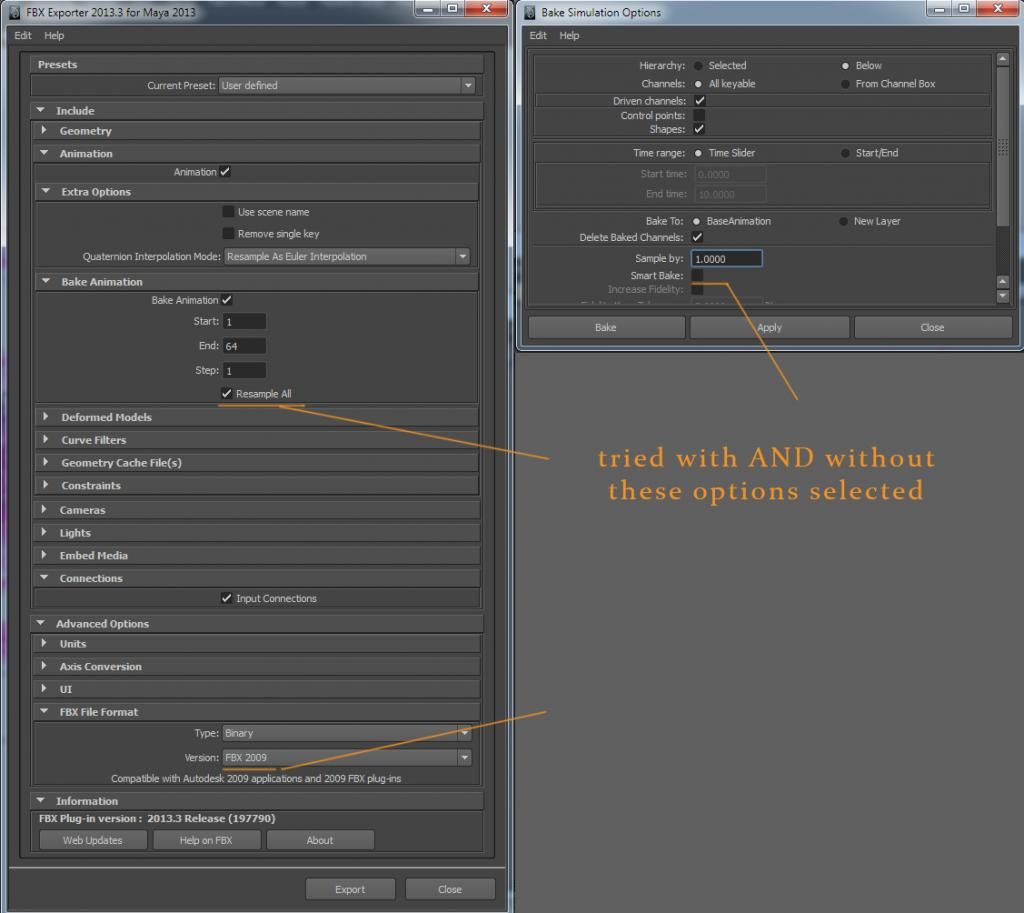Screen dimensions: 1024x913
Task: Choose the Time Slider time range option
Action: [x=698, y=153]
